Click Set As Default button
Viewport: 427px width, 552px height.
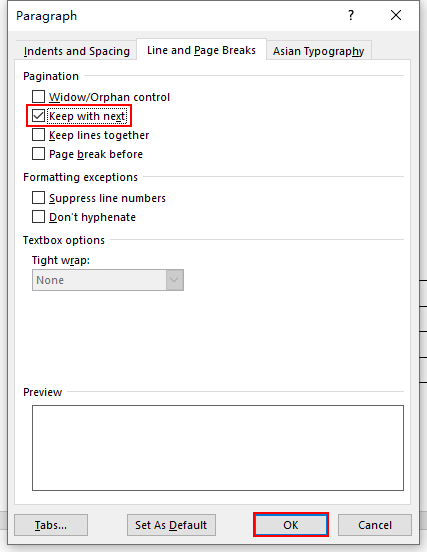tap(171, 525)
